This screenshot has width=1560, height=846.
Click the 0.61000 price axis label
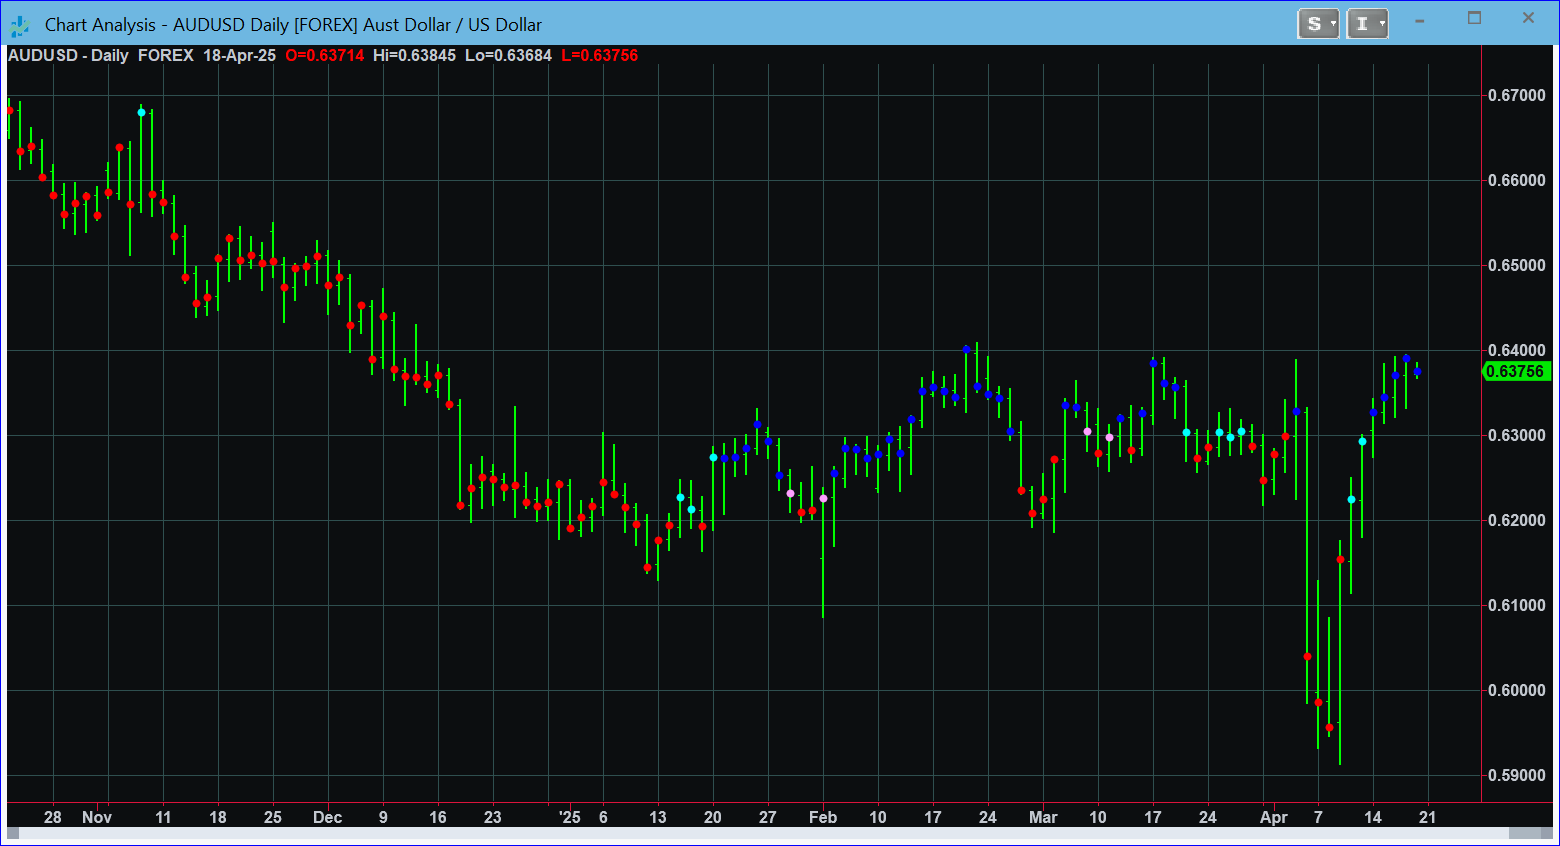(1517, 606)
